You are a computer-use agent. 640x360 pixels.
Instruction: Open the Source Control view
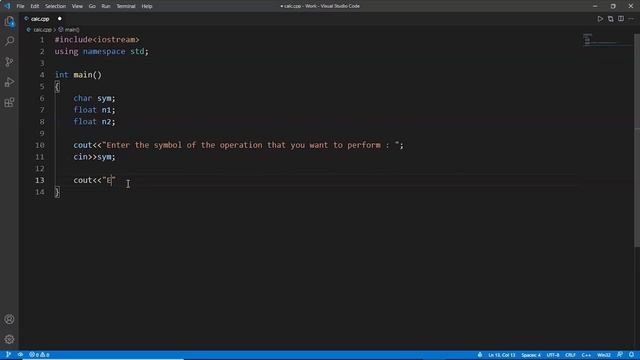[9, 62]
